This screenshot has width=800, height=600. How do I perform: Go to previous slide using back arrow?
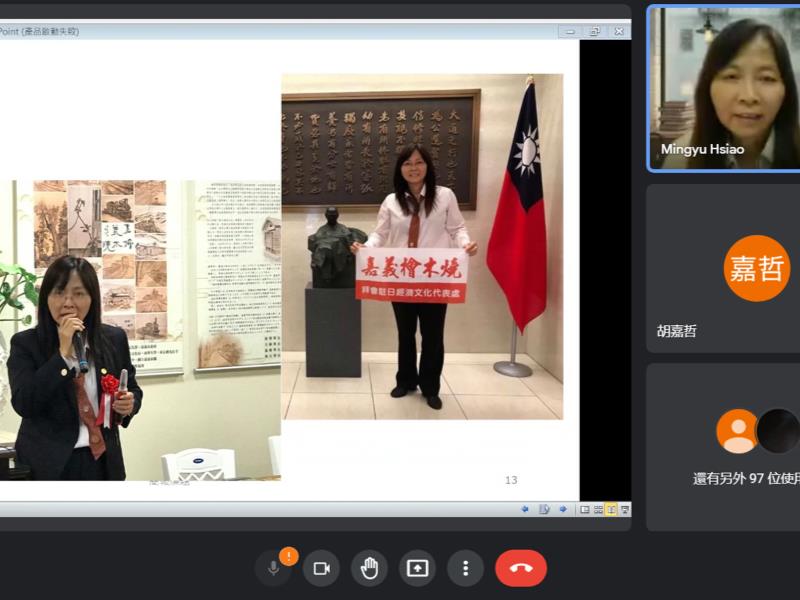pyautogui.click(x=524, y=509)
